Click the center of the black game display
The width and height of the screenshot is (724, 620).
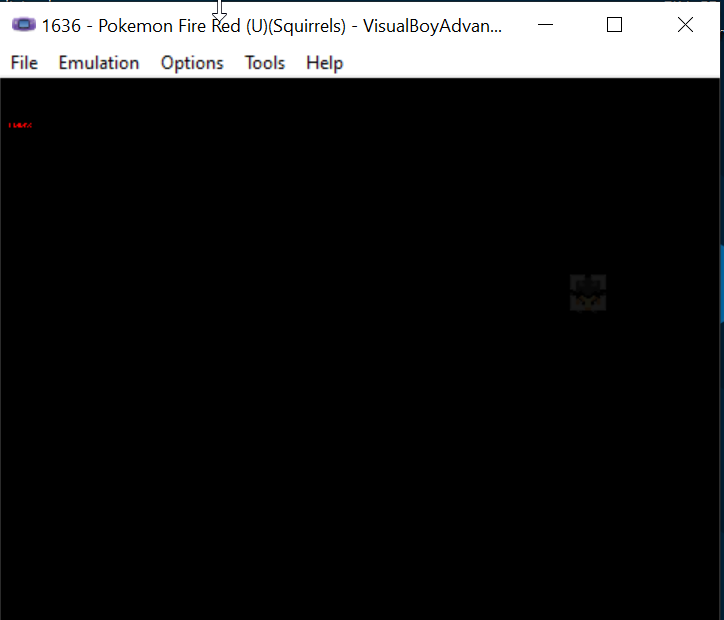click(360, 348)
